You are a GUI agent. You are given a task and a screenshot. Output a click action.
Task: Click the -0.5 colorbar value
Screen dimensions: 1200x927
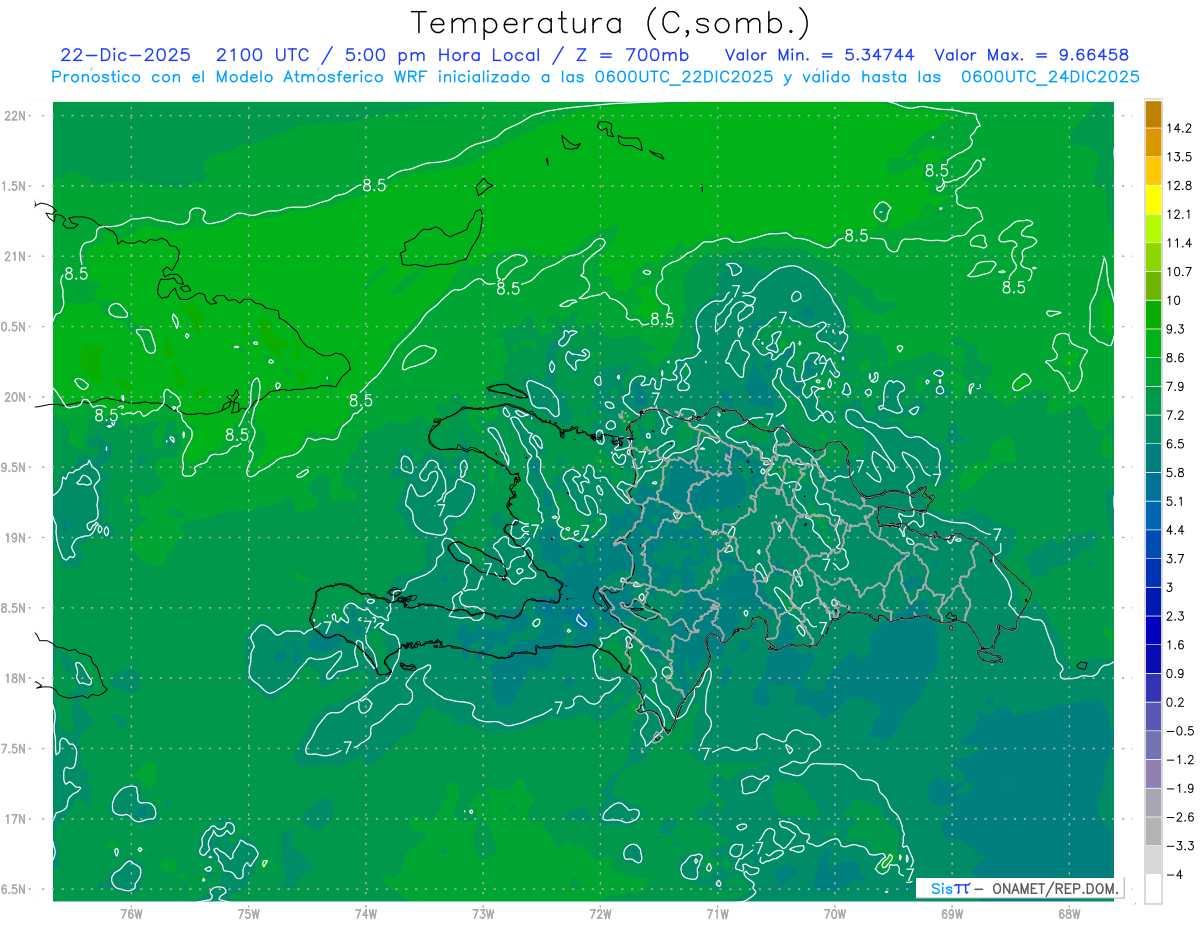tap(1180, 731)
